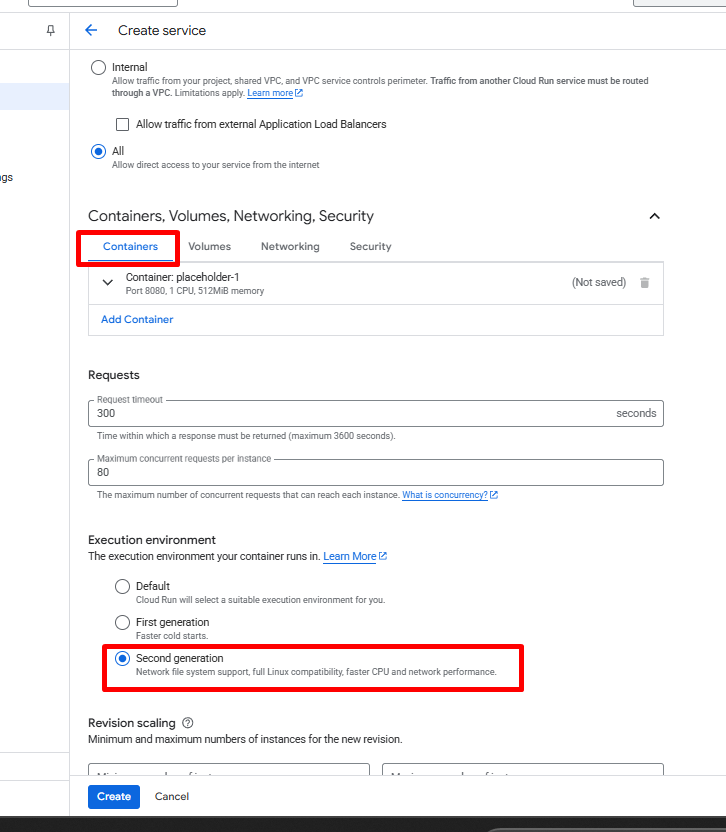Select the All ingress radio button

click(x=98, y=152)
